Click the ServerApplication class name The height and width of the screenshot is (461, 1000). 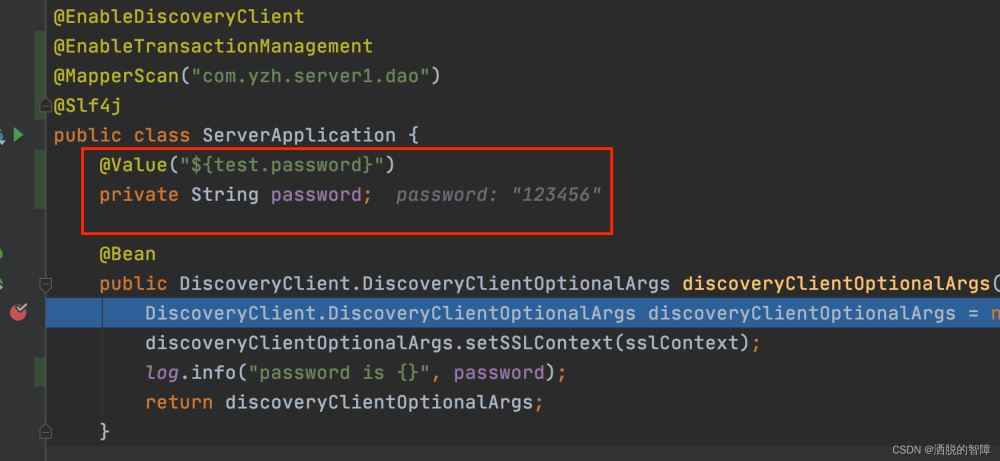pos(299,135)
